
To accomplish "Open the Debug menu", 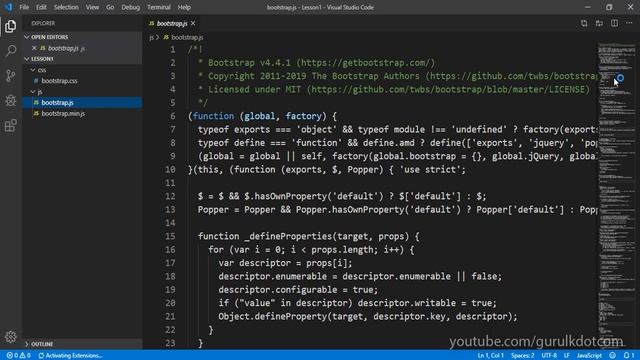I will pyautogui.click(x=131, y=7).
